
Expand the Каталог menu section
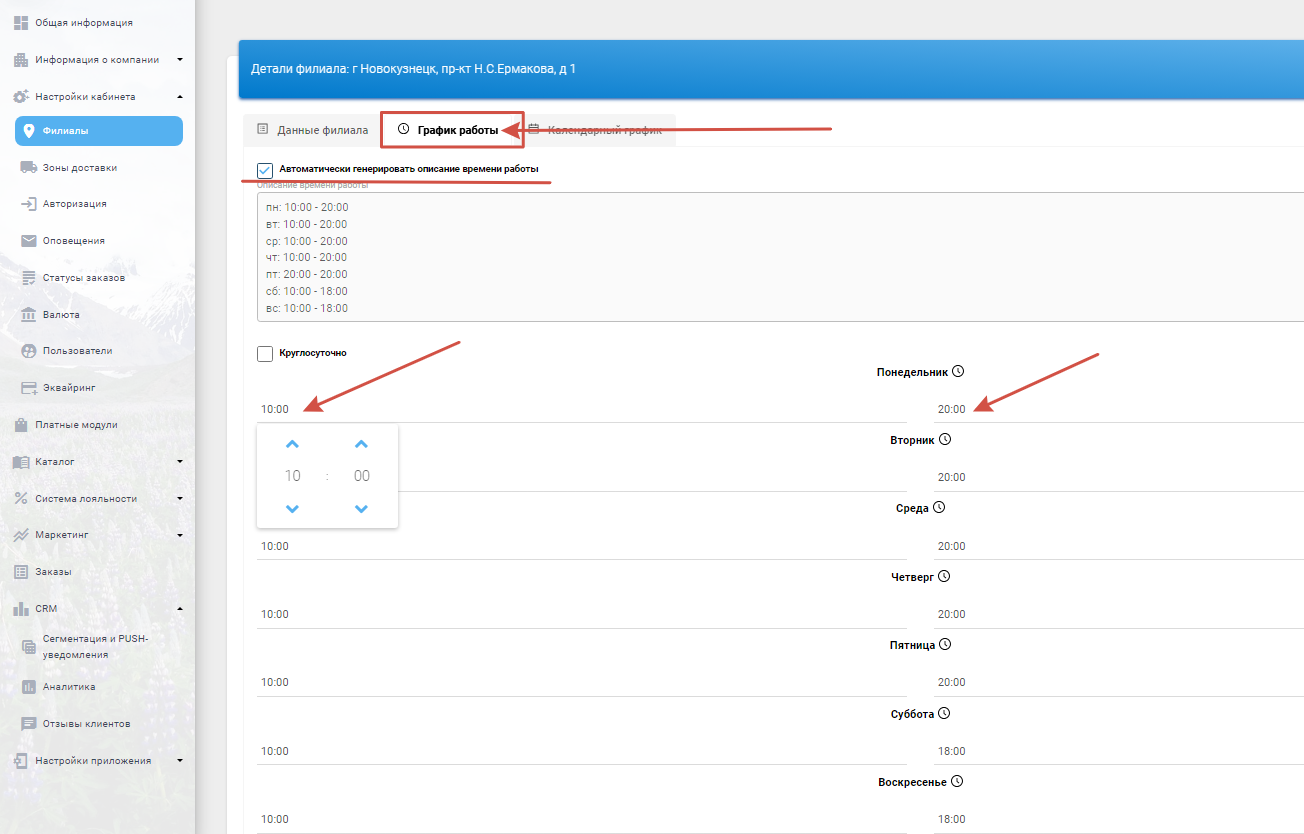tap(179, 462)
